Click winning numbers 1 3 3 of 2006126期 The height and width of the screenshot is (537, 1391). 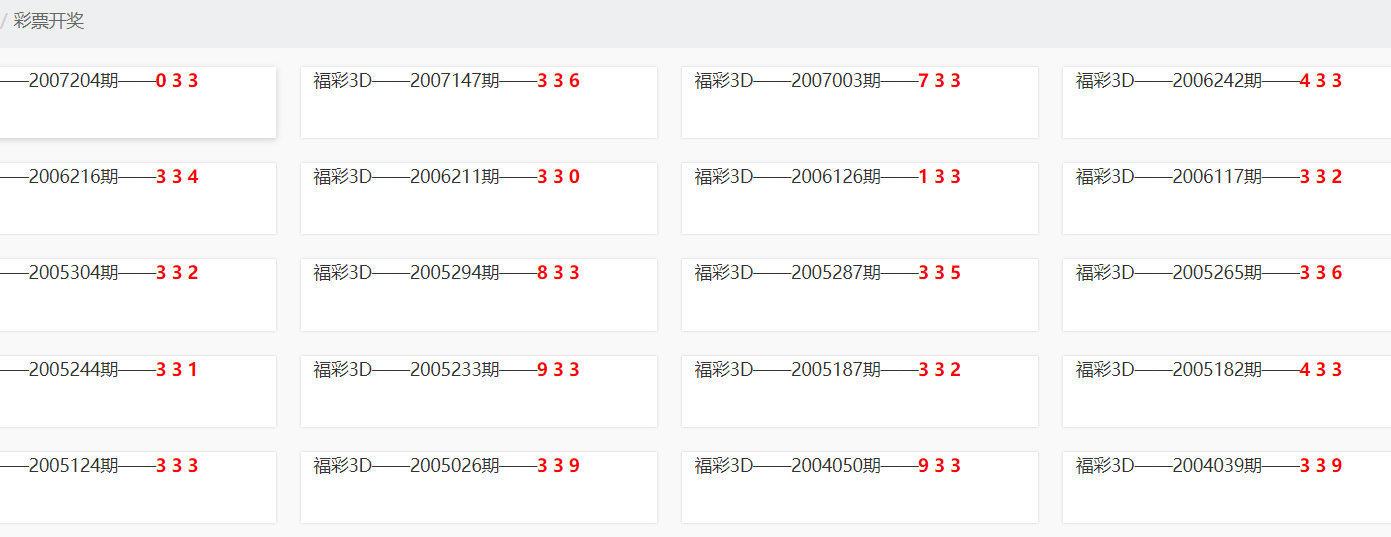(x=940, y=177)
